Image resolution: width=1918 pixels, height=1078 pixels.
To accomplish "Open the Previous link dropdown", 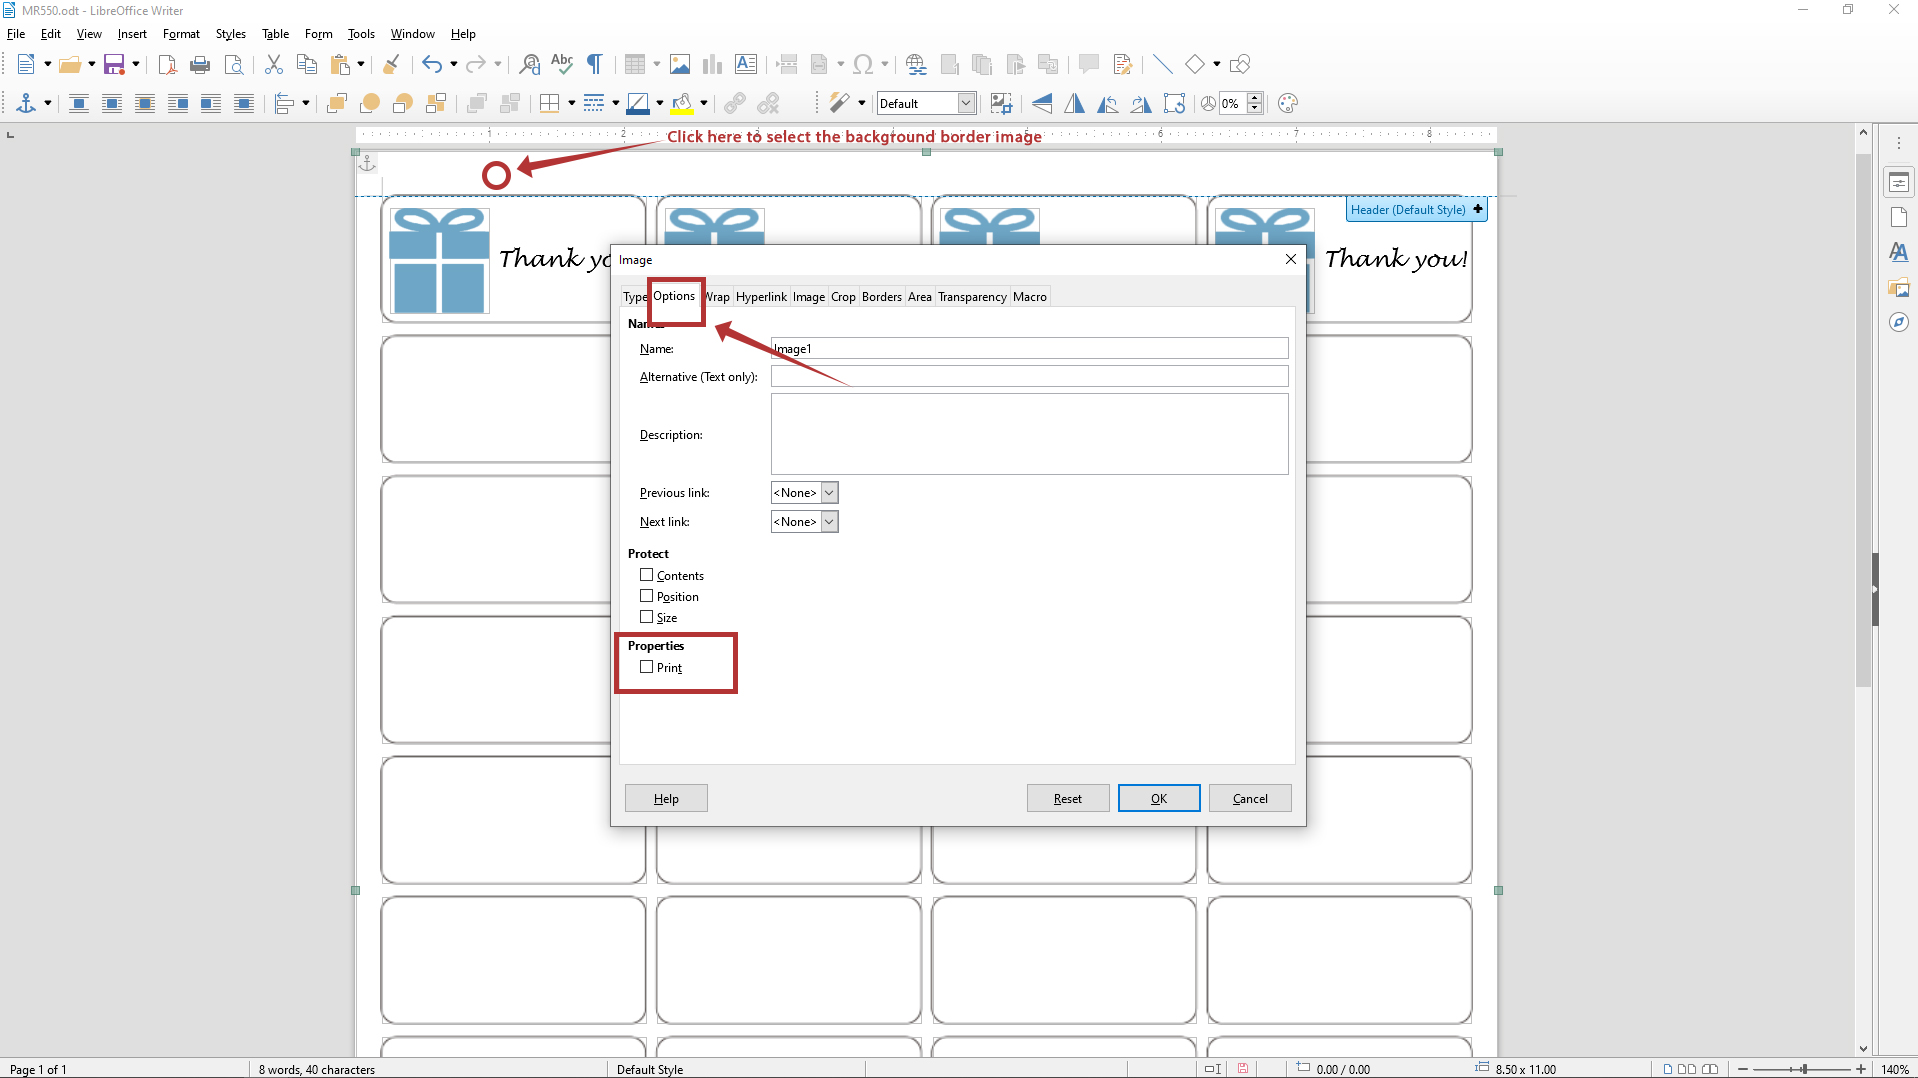I will coord(829,493).
